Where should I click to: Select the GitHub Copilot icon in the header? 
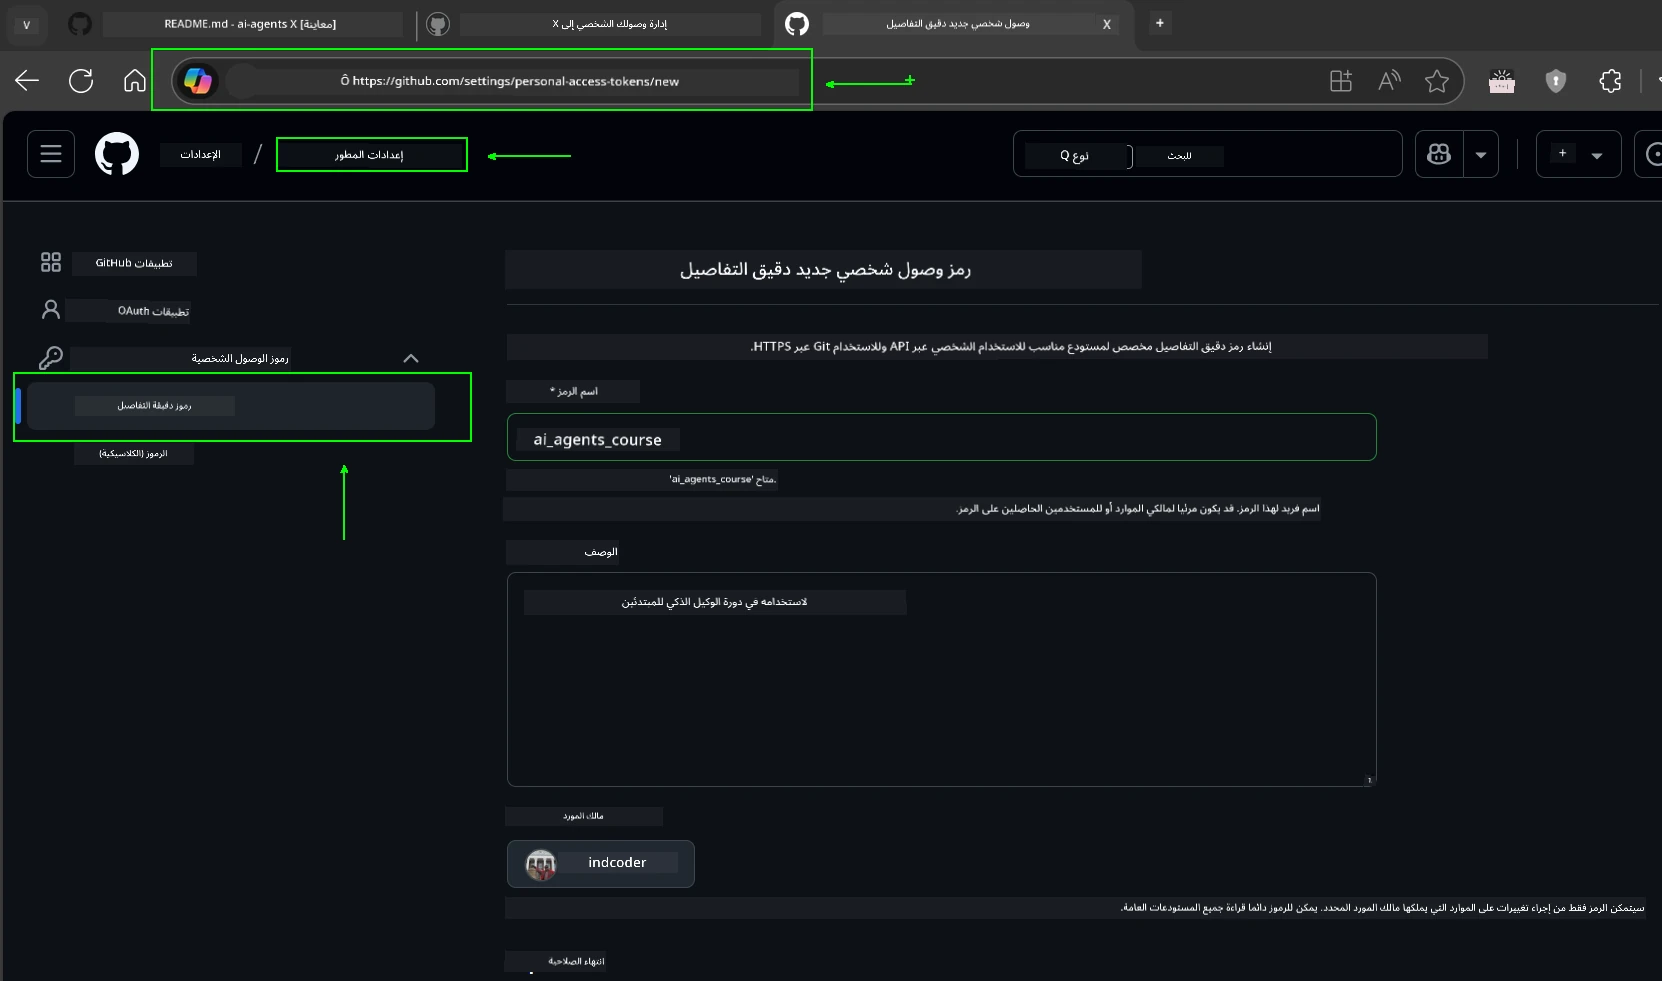click(x=1440, y=154)
